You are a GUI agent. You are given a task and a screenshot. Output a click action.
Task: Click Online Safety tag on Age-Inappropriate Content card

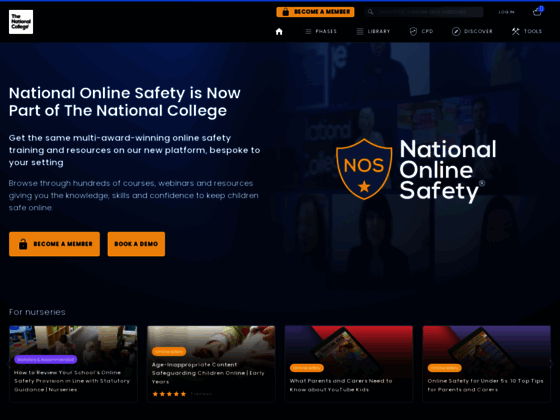tap(169, 352)
